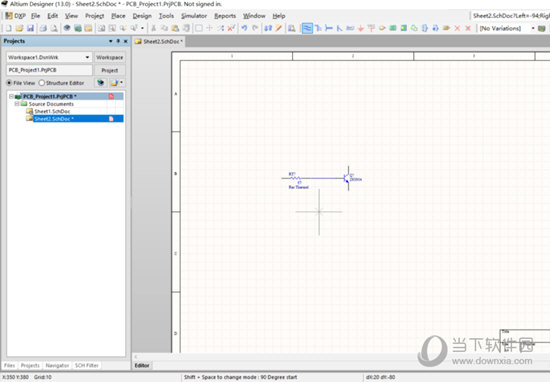Select the Structure Editor radio button
The height and width of the screenshot is (382, 550).
coord(42,83)
